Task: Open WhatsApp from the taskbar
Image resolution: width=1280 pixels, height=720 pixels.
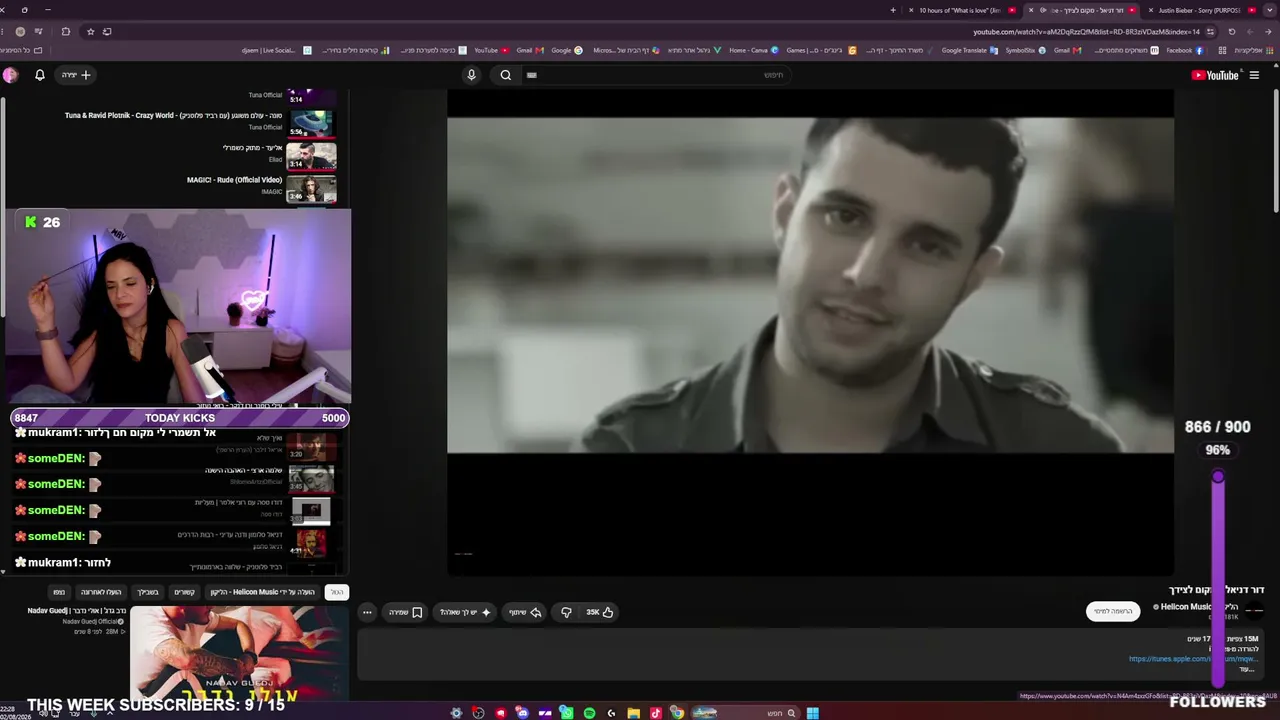Action: [567, 713]
